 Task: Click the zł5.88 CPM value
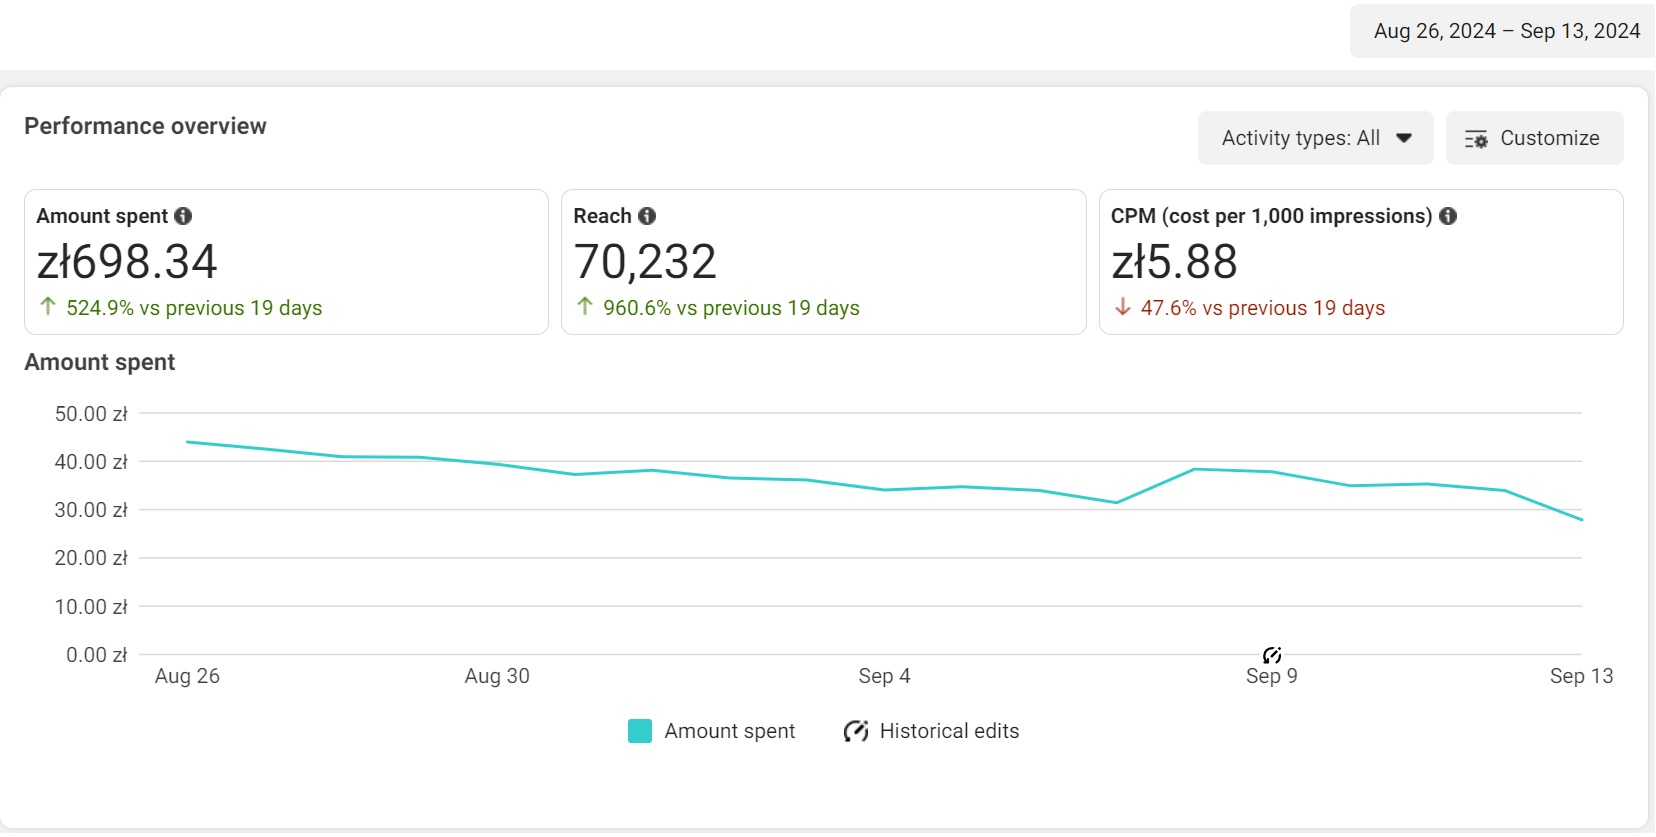point(1175,262)
